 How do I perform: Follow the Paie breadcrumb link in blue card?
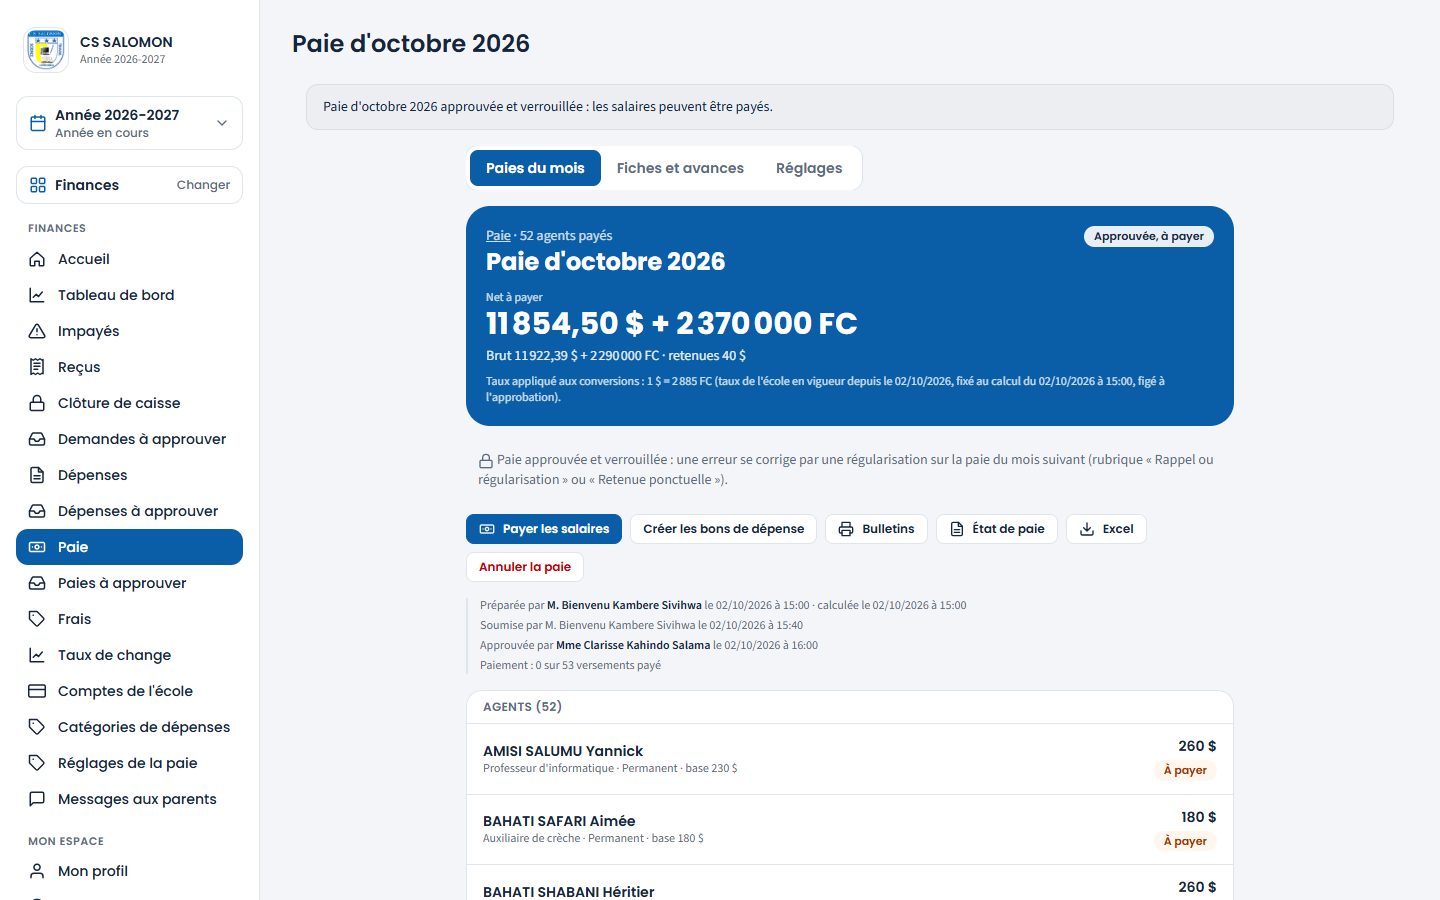click(x=498, y=236)
